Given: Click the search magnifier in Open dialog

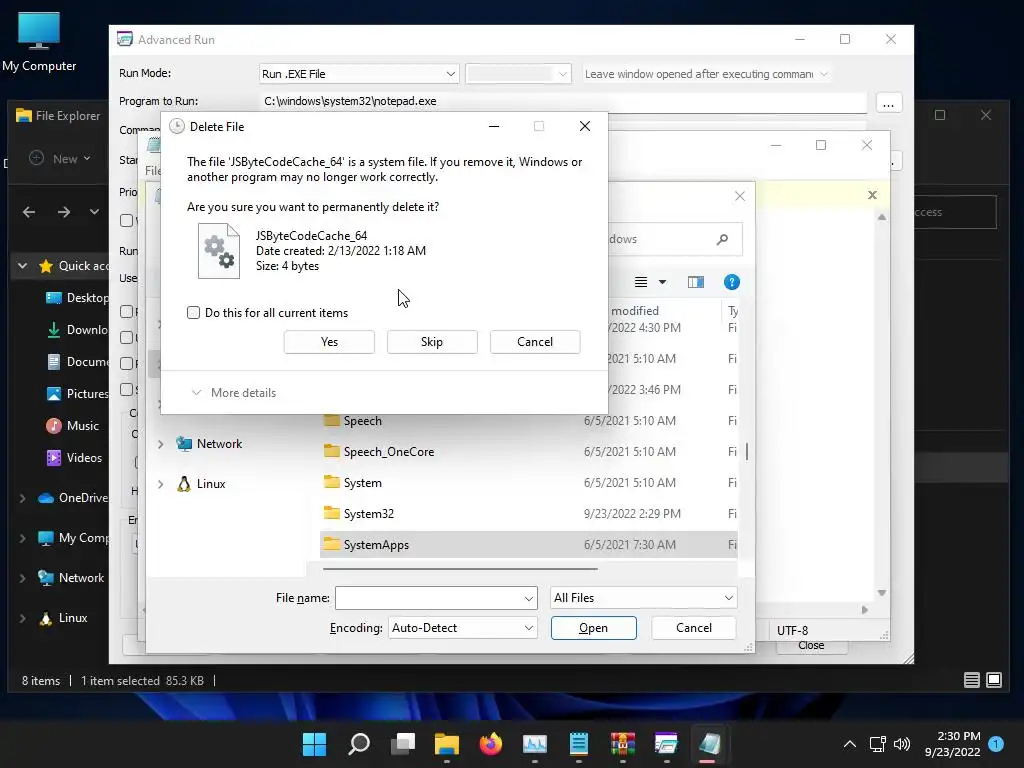Looking at the screenshot, I should pyautogui.click(x=722, y=239).
